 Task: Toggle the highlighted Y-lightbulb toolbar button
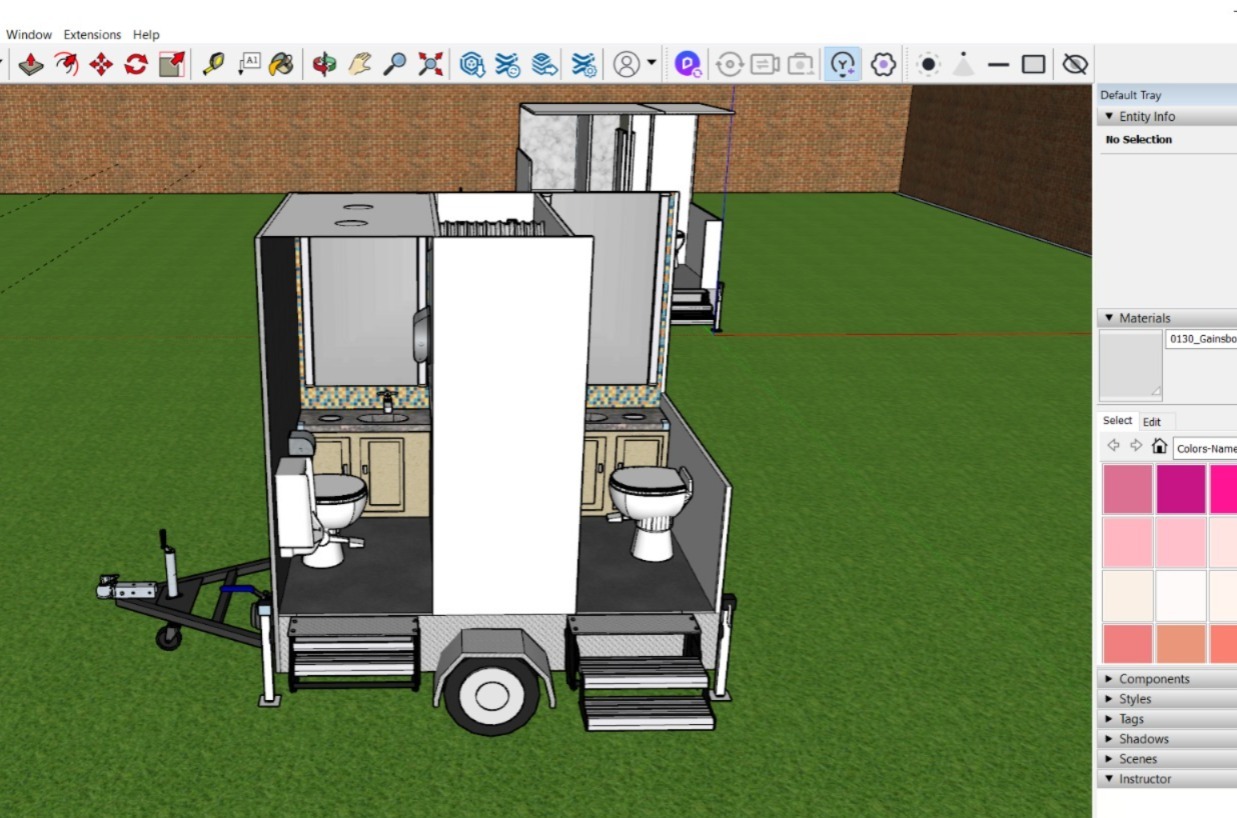tap(845, 65)
